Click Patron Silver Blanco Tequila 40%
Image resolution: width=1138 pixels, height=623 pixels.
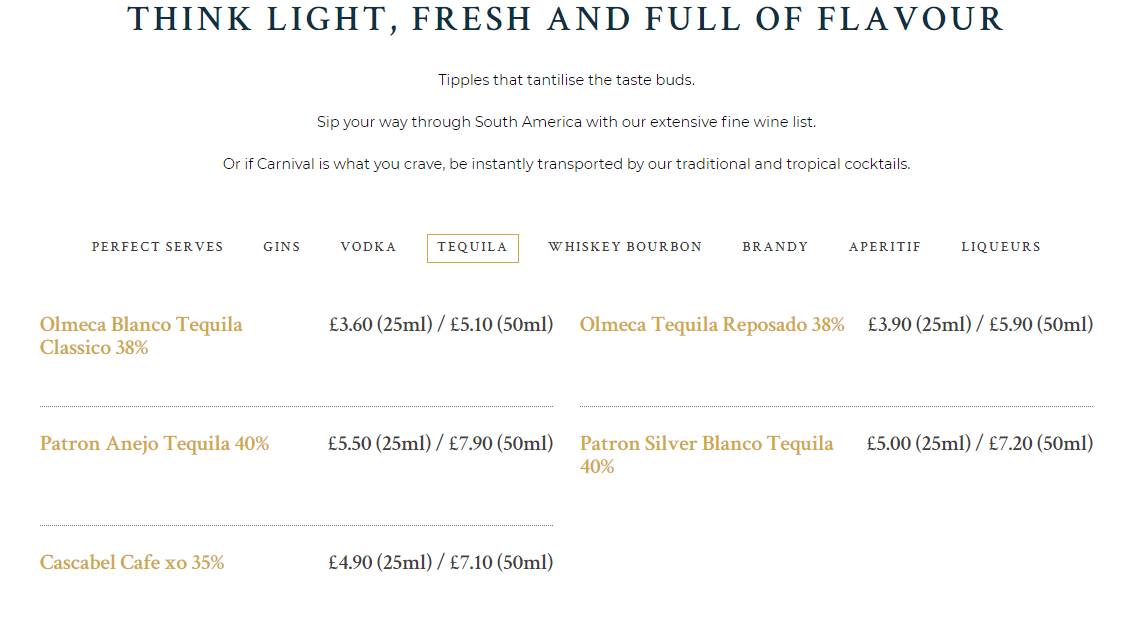pyautogui.click(x=707, y=455)
